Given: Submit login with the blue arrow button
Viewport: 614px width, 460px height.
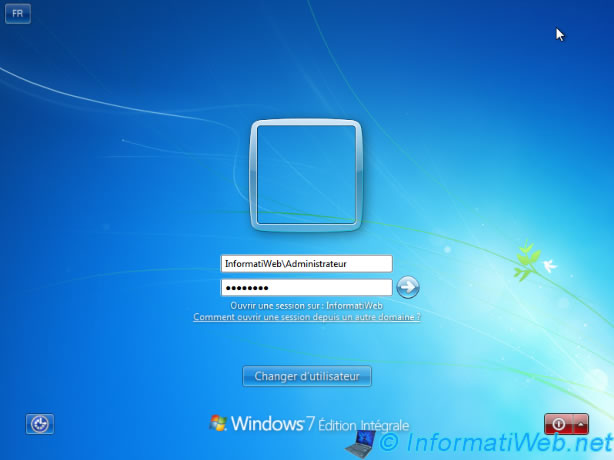Looking at the screenshot, I should pyautogui.click(x=408, y=288).
